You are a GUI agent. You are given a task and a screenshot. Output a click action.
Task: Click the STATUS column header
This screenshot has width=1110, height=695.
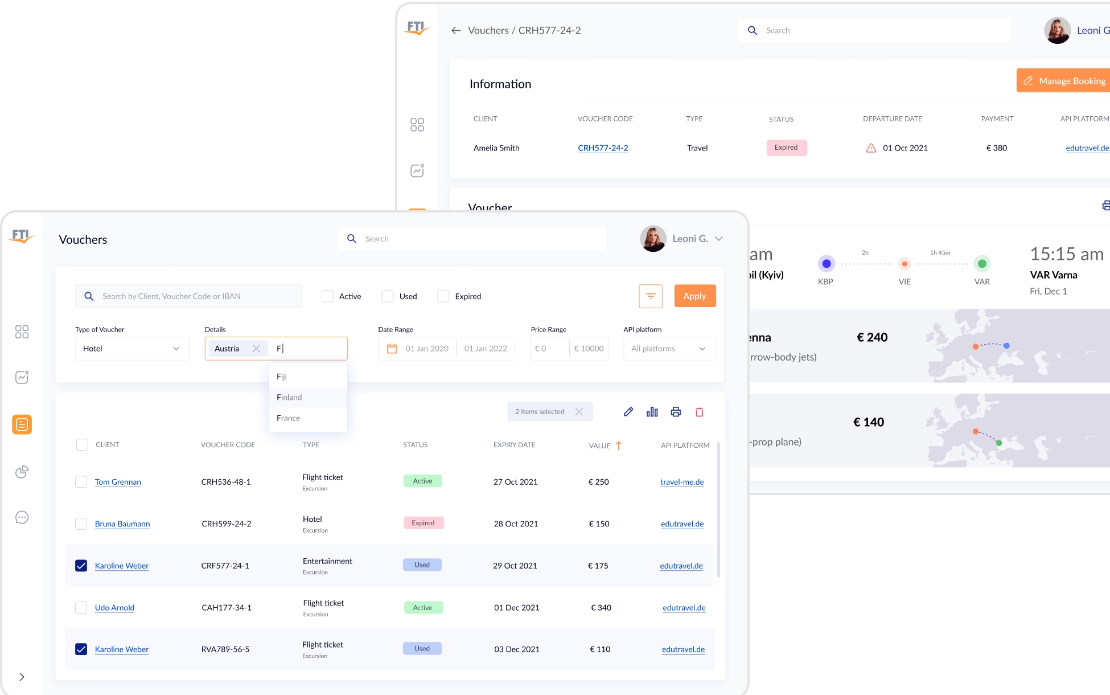[416, 444]
